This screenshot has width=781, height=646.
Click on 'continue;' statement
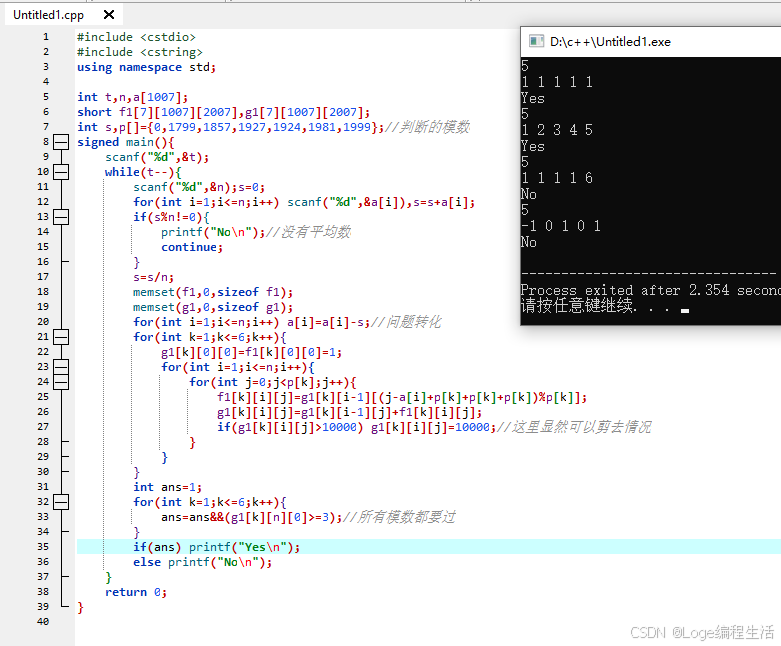[192, 247]
